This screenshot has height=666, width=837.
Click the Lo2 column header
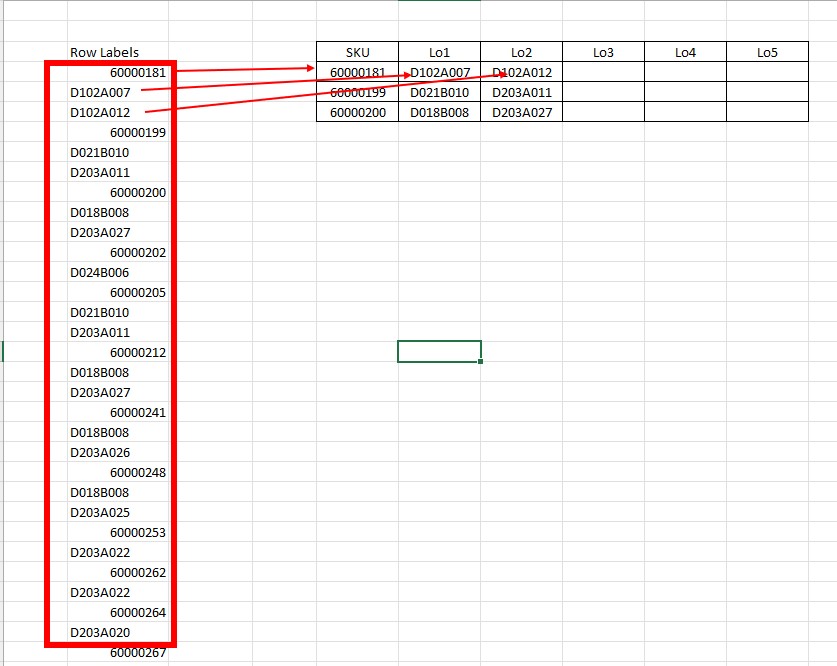(x=522, y=52)
